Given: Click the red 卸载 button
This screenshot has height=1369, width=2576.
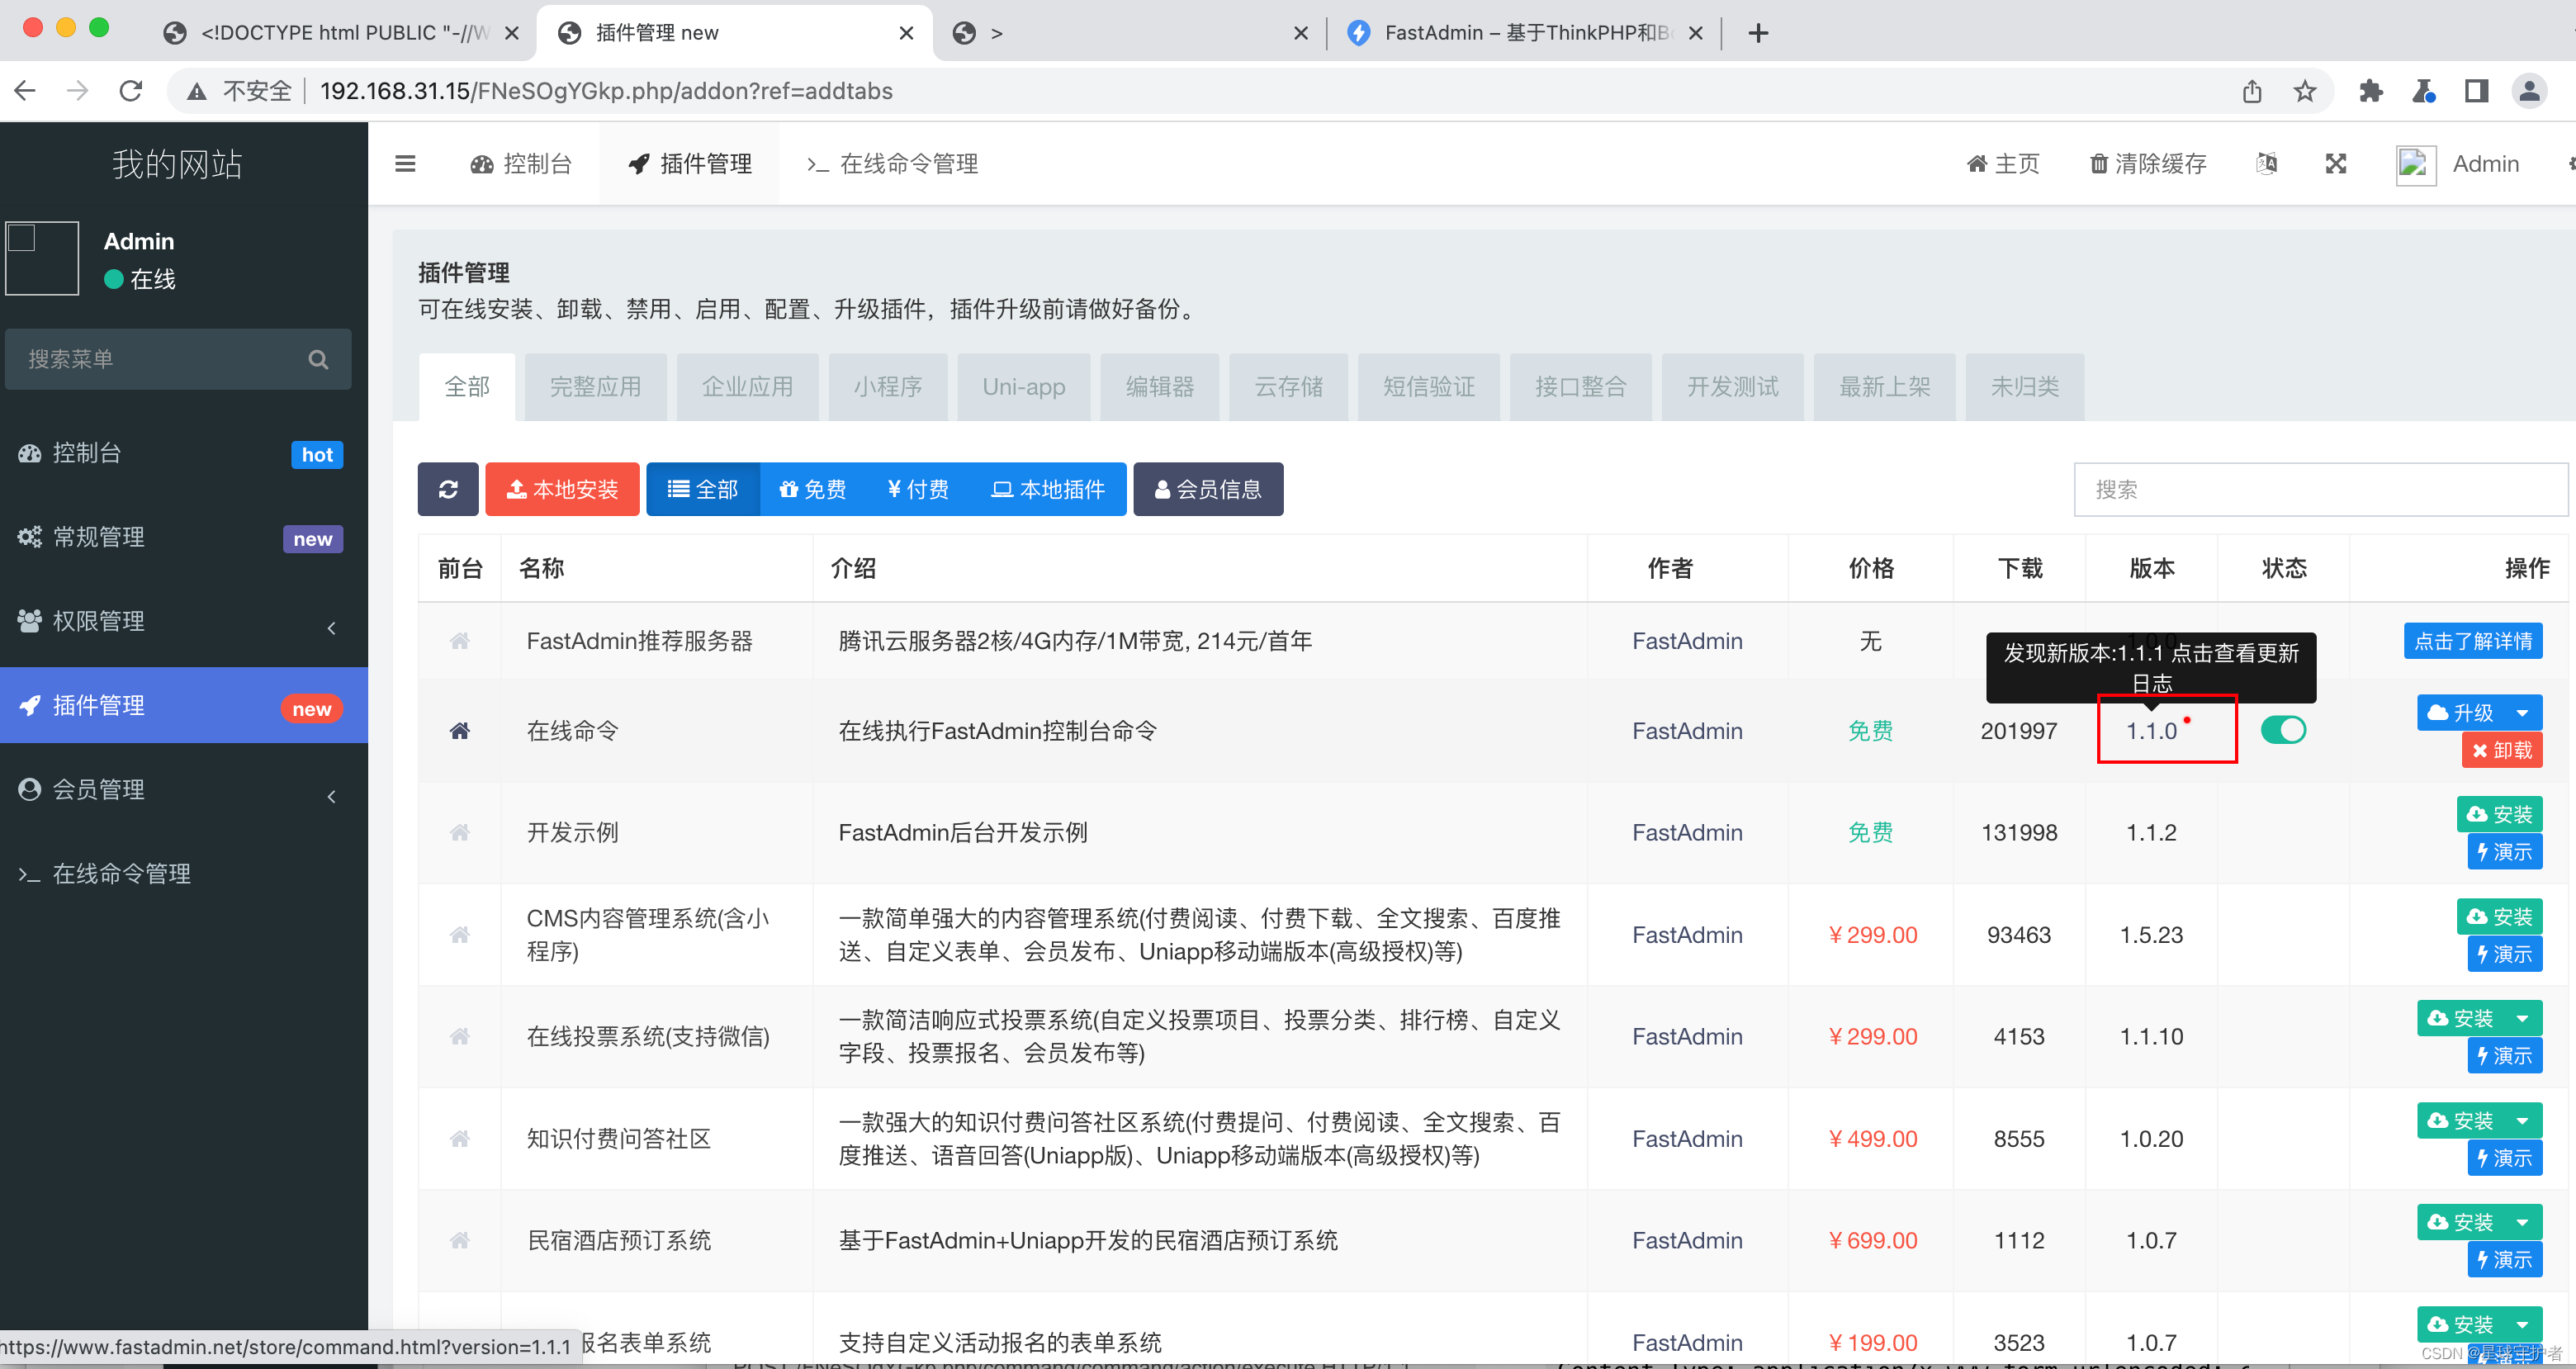Looking at the screenshot, I should pos(2502,750).
